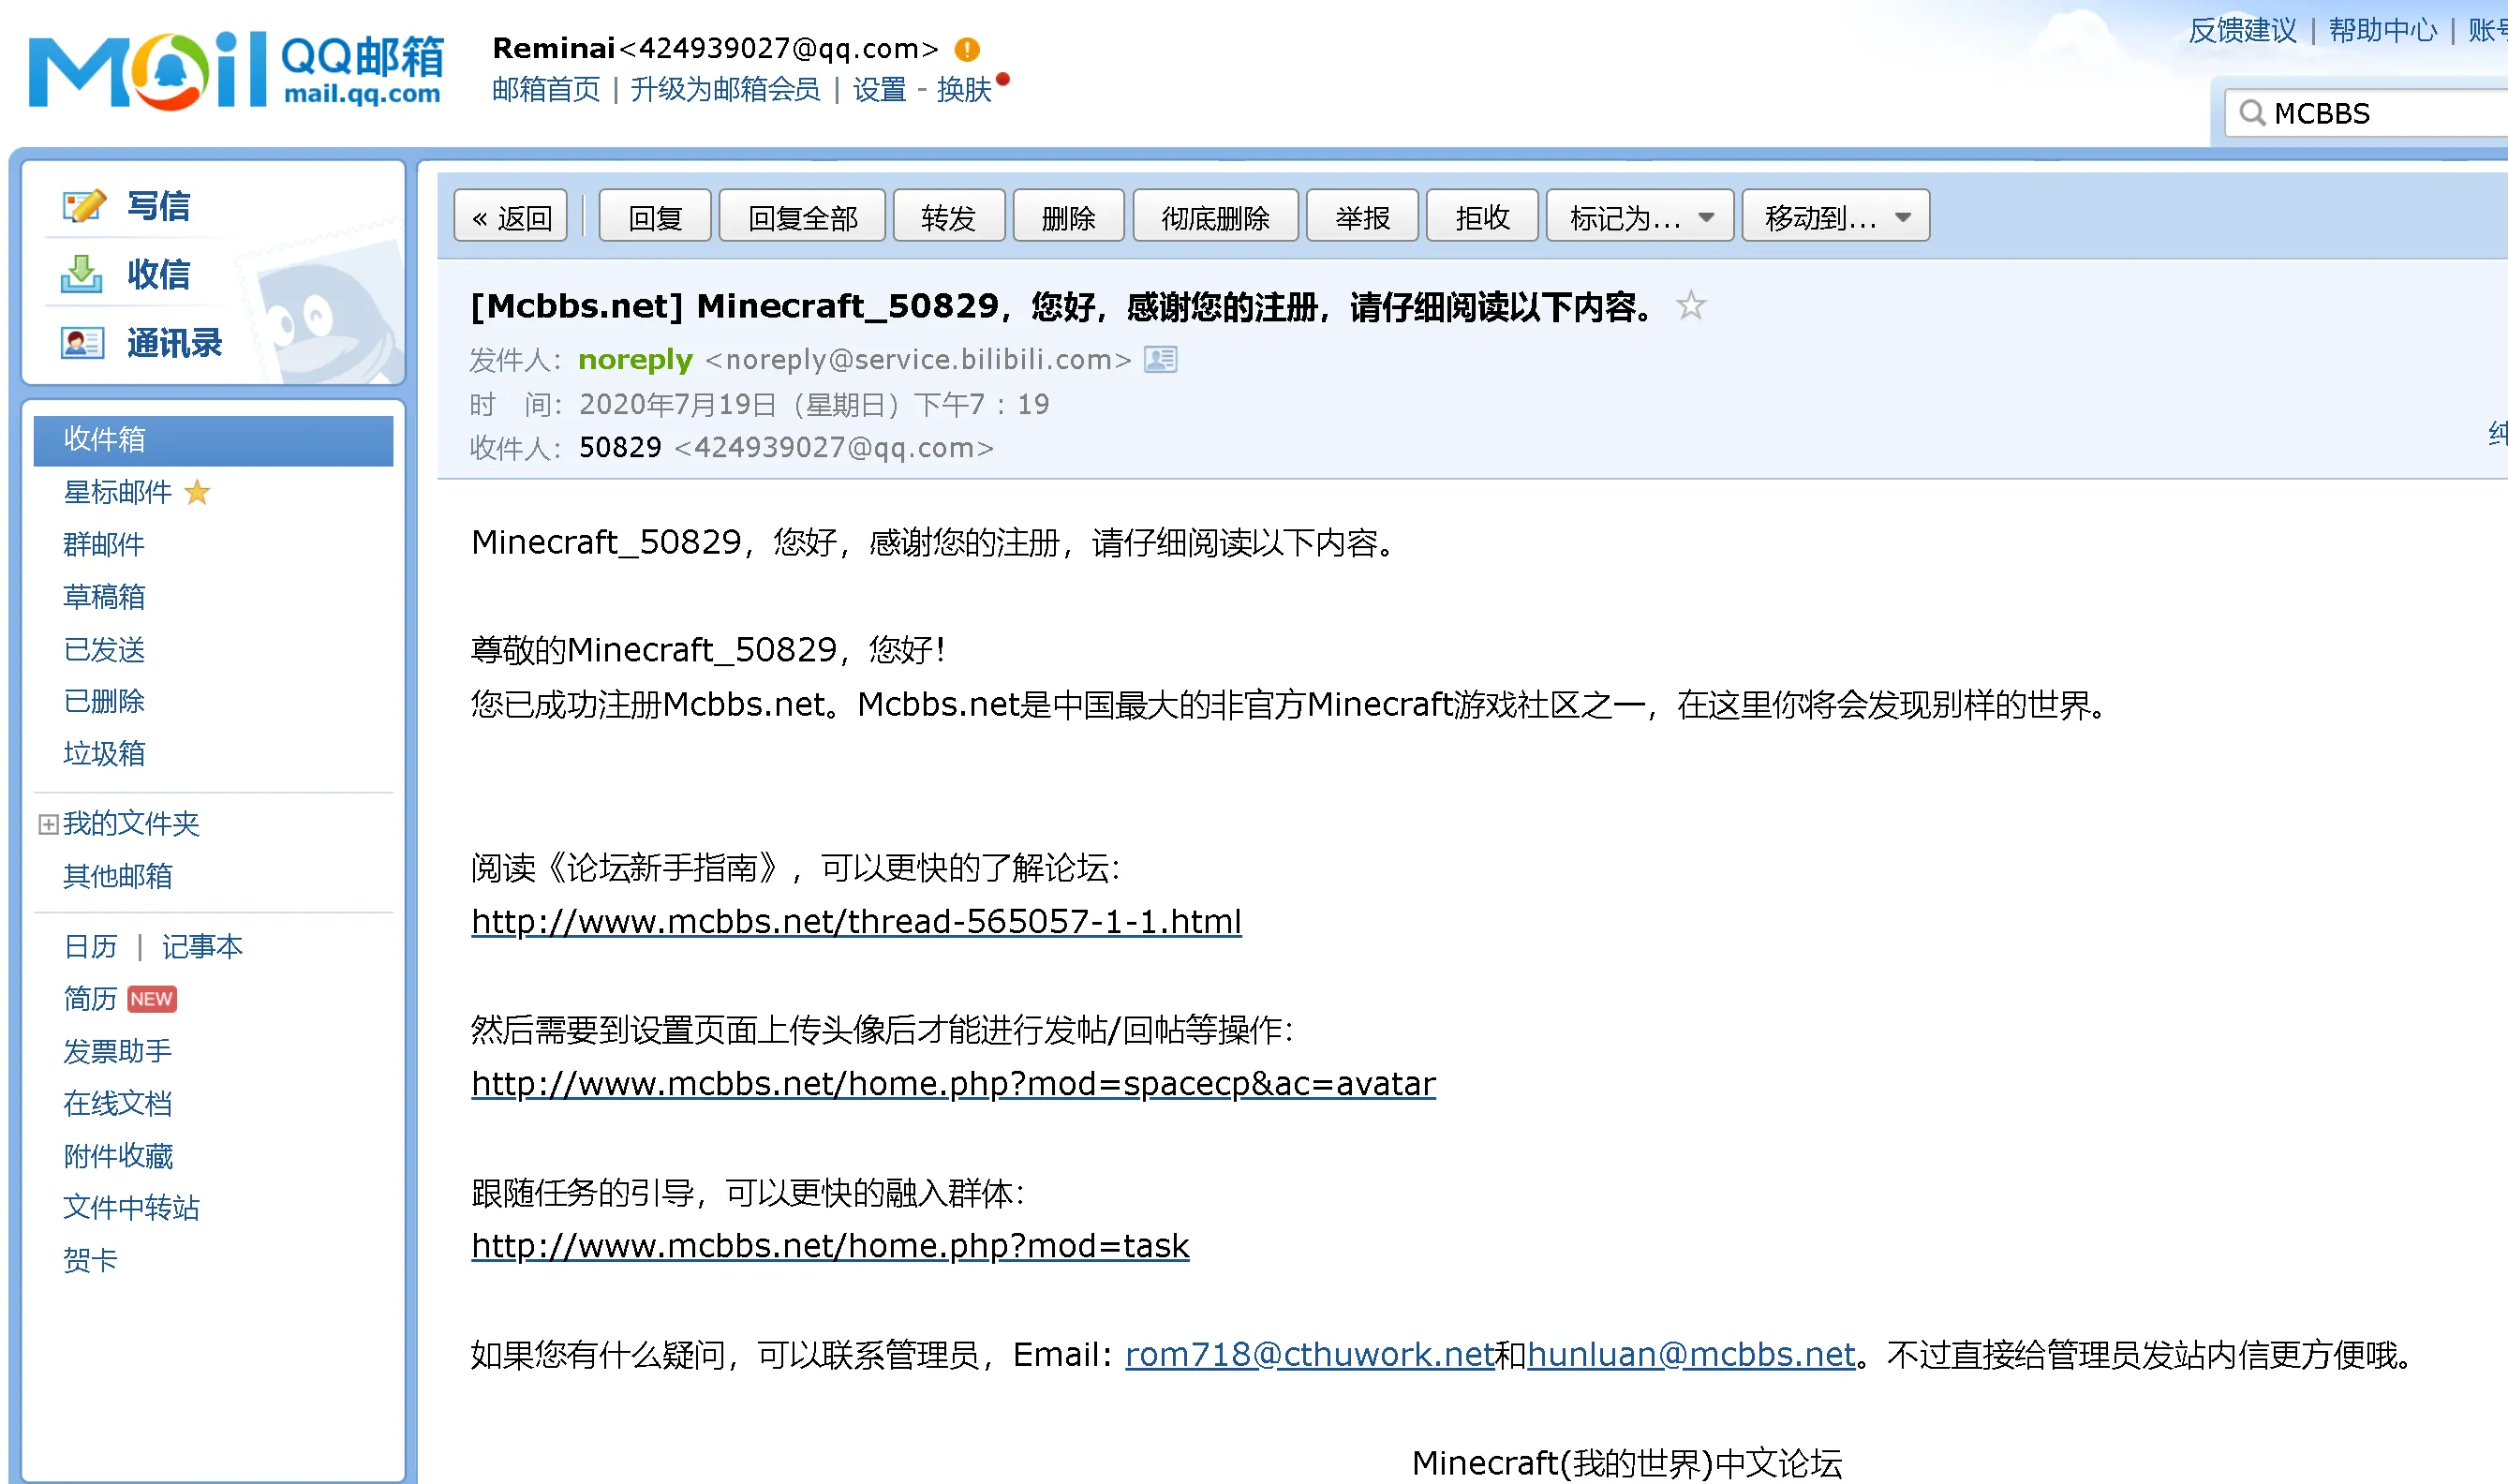Open 收信 to check mail
The width and height of the screenshot is (2508, 1484).
158,274
